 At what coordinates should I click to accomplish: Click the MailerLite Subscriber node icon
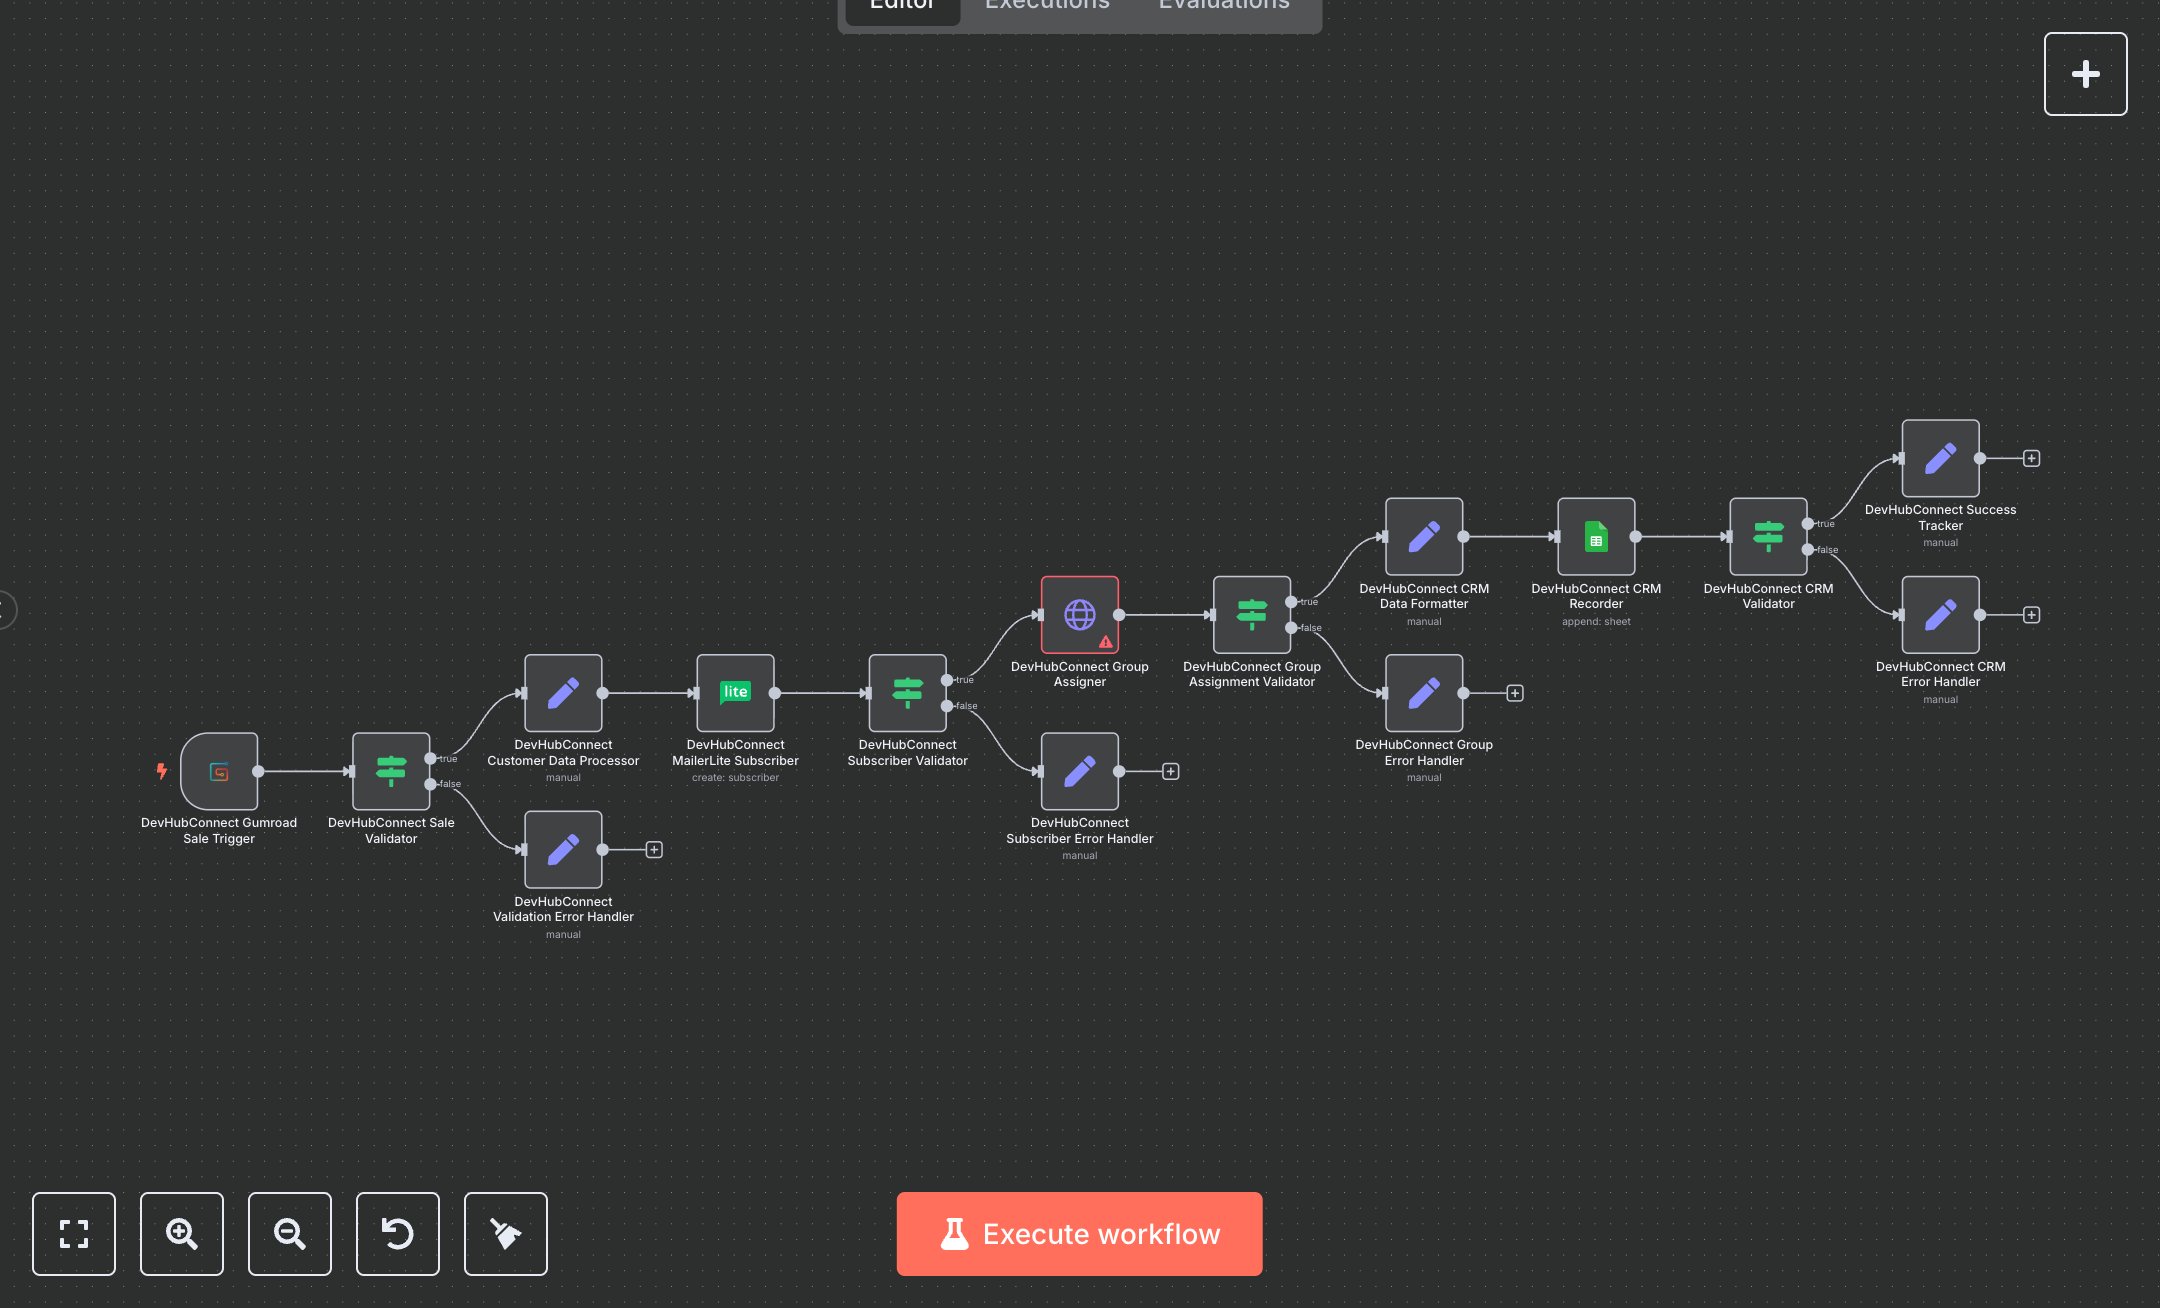(735, 692)
